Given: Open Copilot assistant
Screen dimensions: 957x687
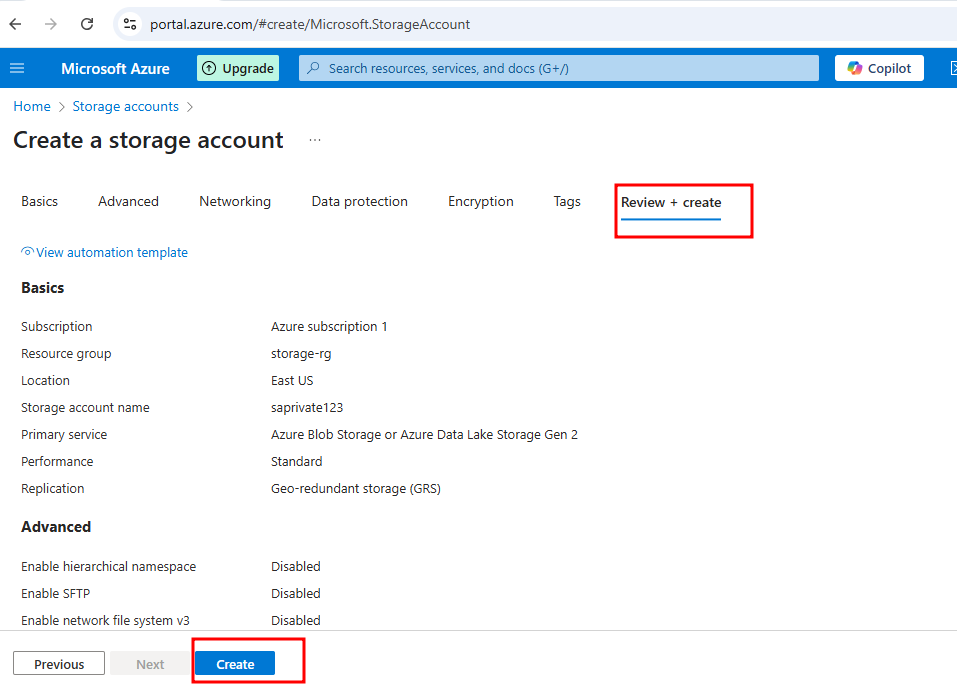Looking at the screenshot, I should [x=879, y=68].
